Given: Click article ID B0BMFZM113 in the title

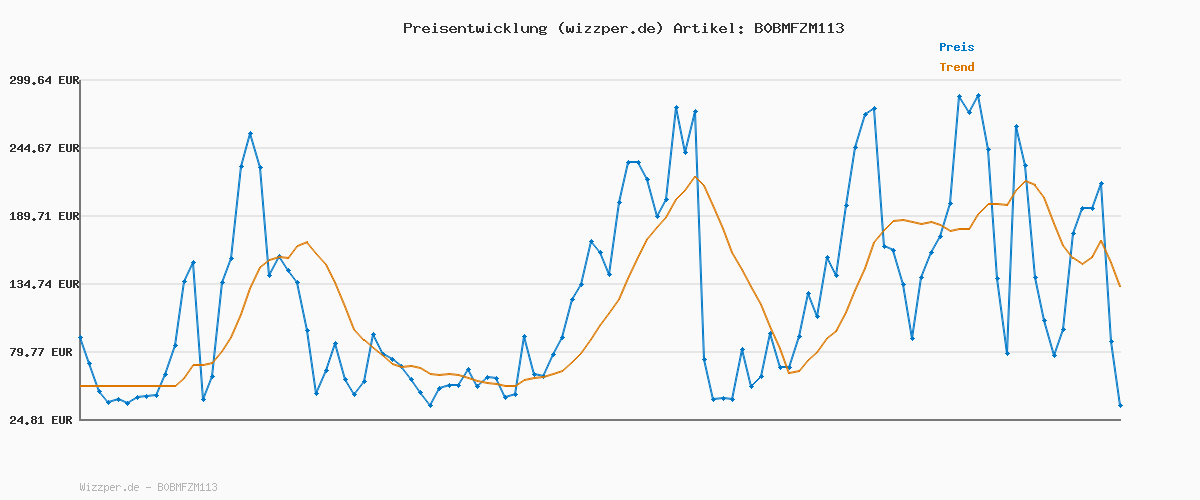Looking at the screenshot, I should point(798,28).
